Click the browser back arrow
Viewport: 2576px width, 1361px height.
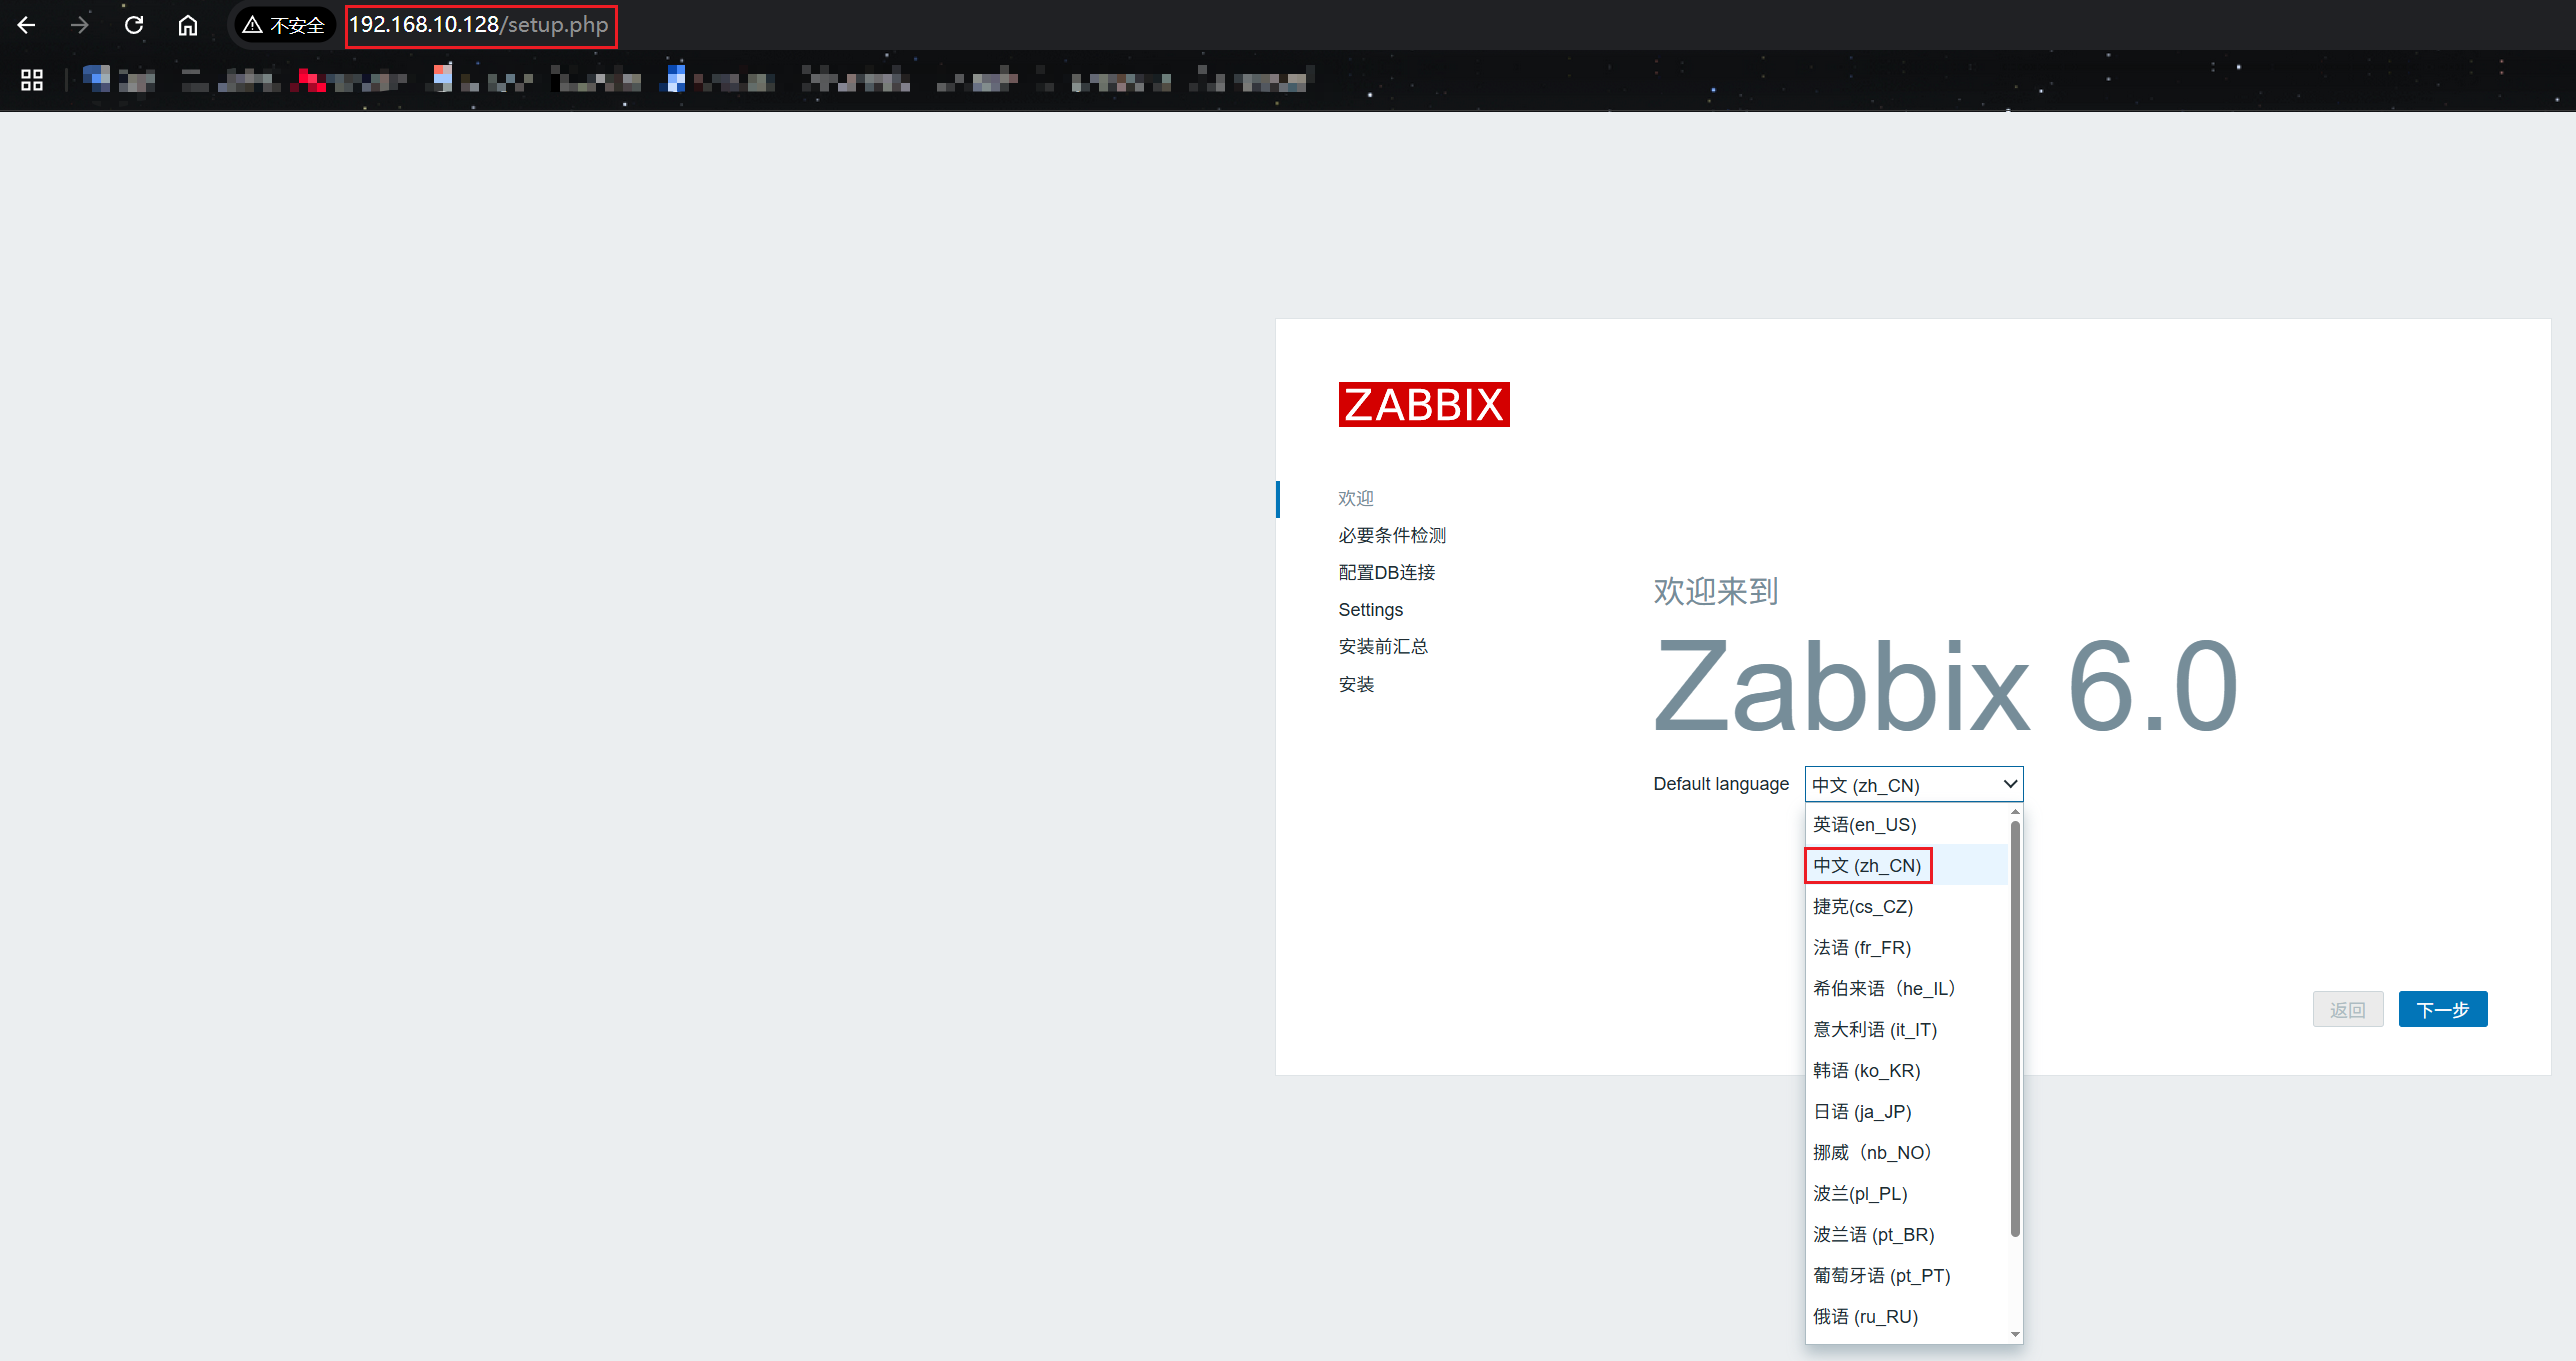[27, 25]
